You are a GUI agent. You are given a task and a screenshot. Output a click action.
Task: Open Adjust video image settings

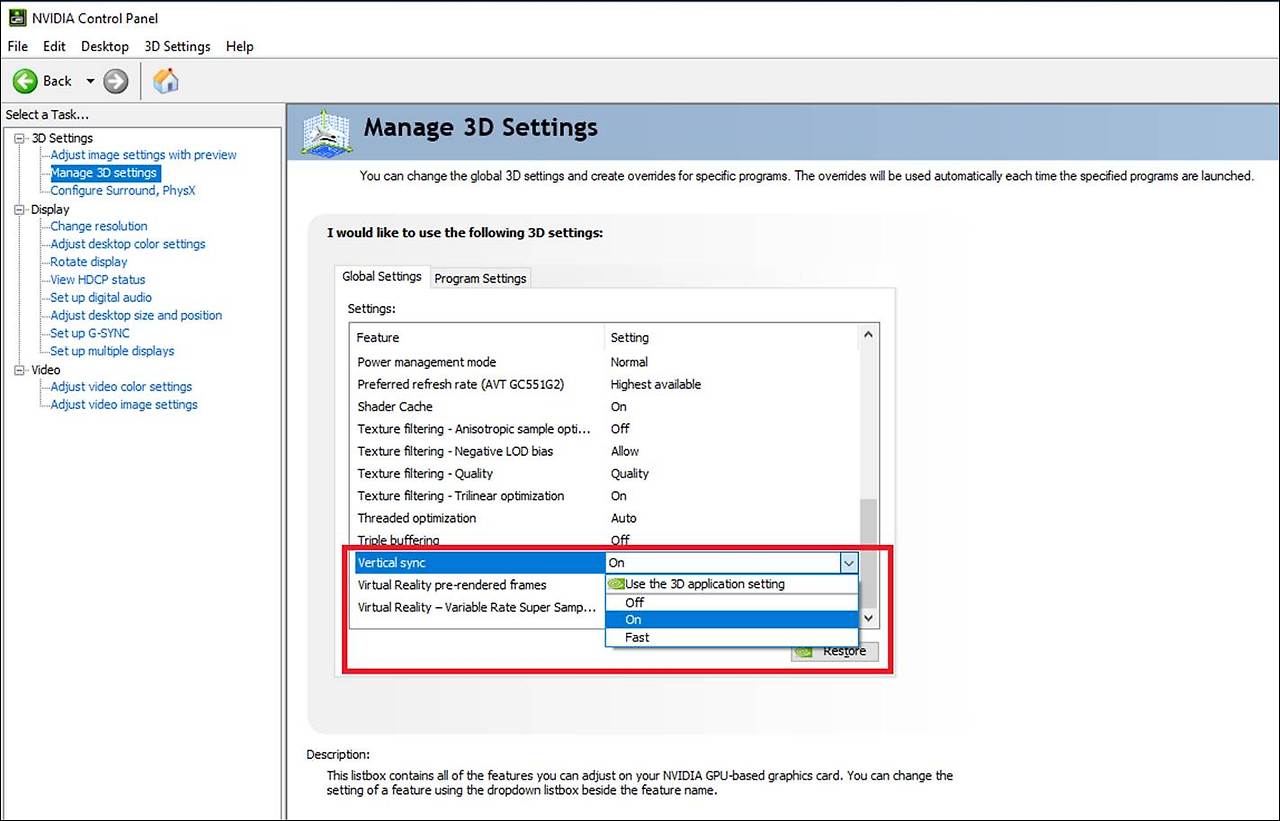point(124,405)
